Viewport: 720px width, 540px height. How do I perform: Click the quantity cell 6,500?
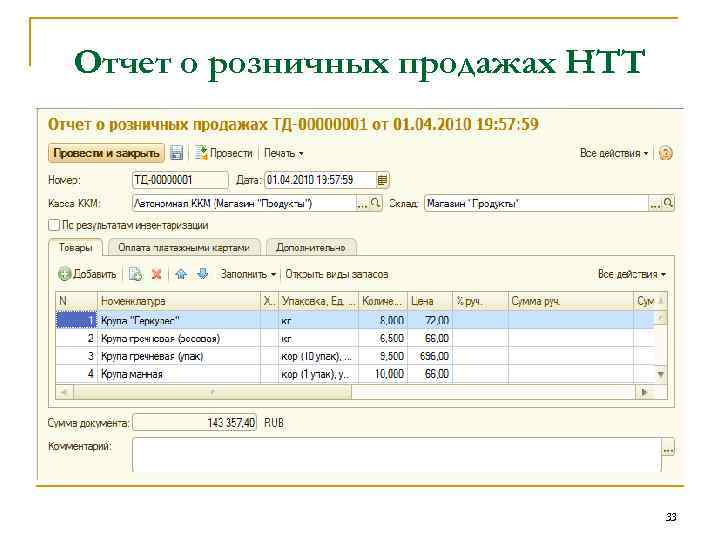click(x=382, y=338)
